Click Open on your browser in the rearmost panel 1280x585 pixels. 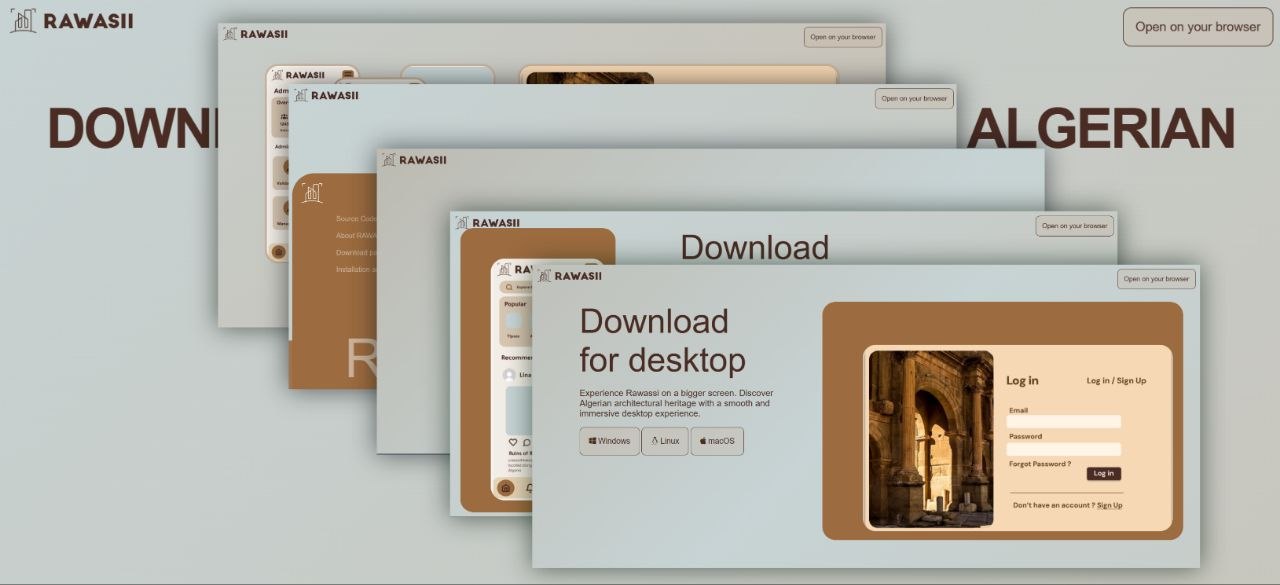(843, 37)
